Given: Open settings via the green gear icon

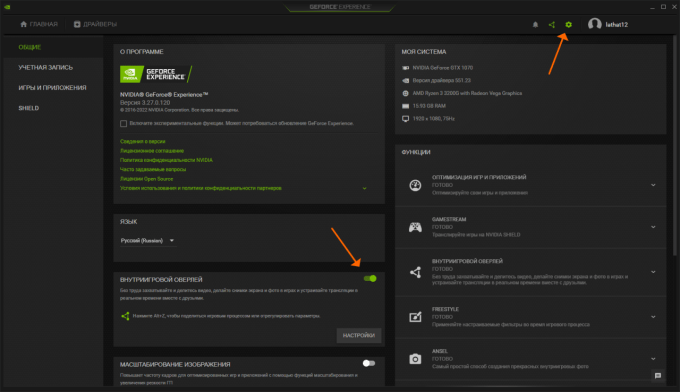Looking at the screenshot, I should (569, 25).
